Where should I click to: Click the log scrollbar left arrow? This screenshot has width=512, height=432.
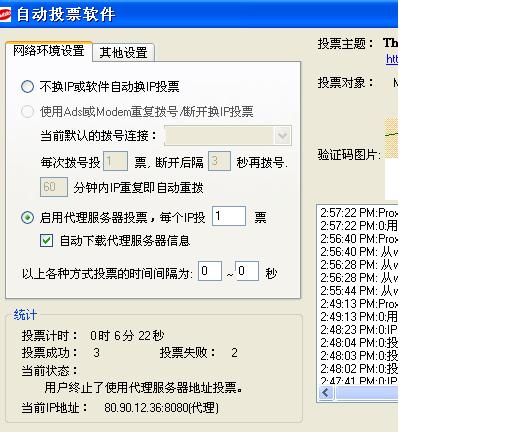click(326, 393)
